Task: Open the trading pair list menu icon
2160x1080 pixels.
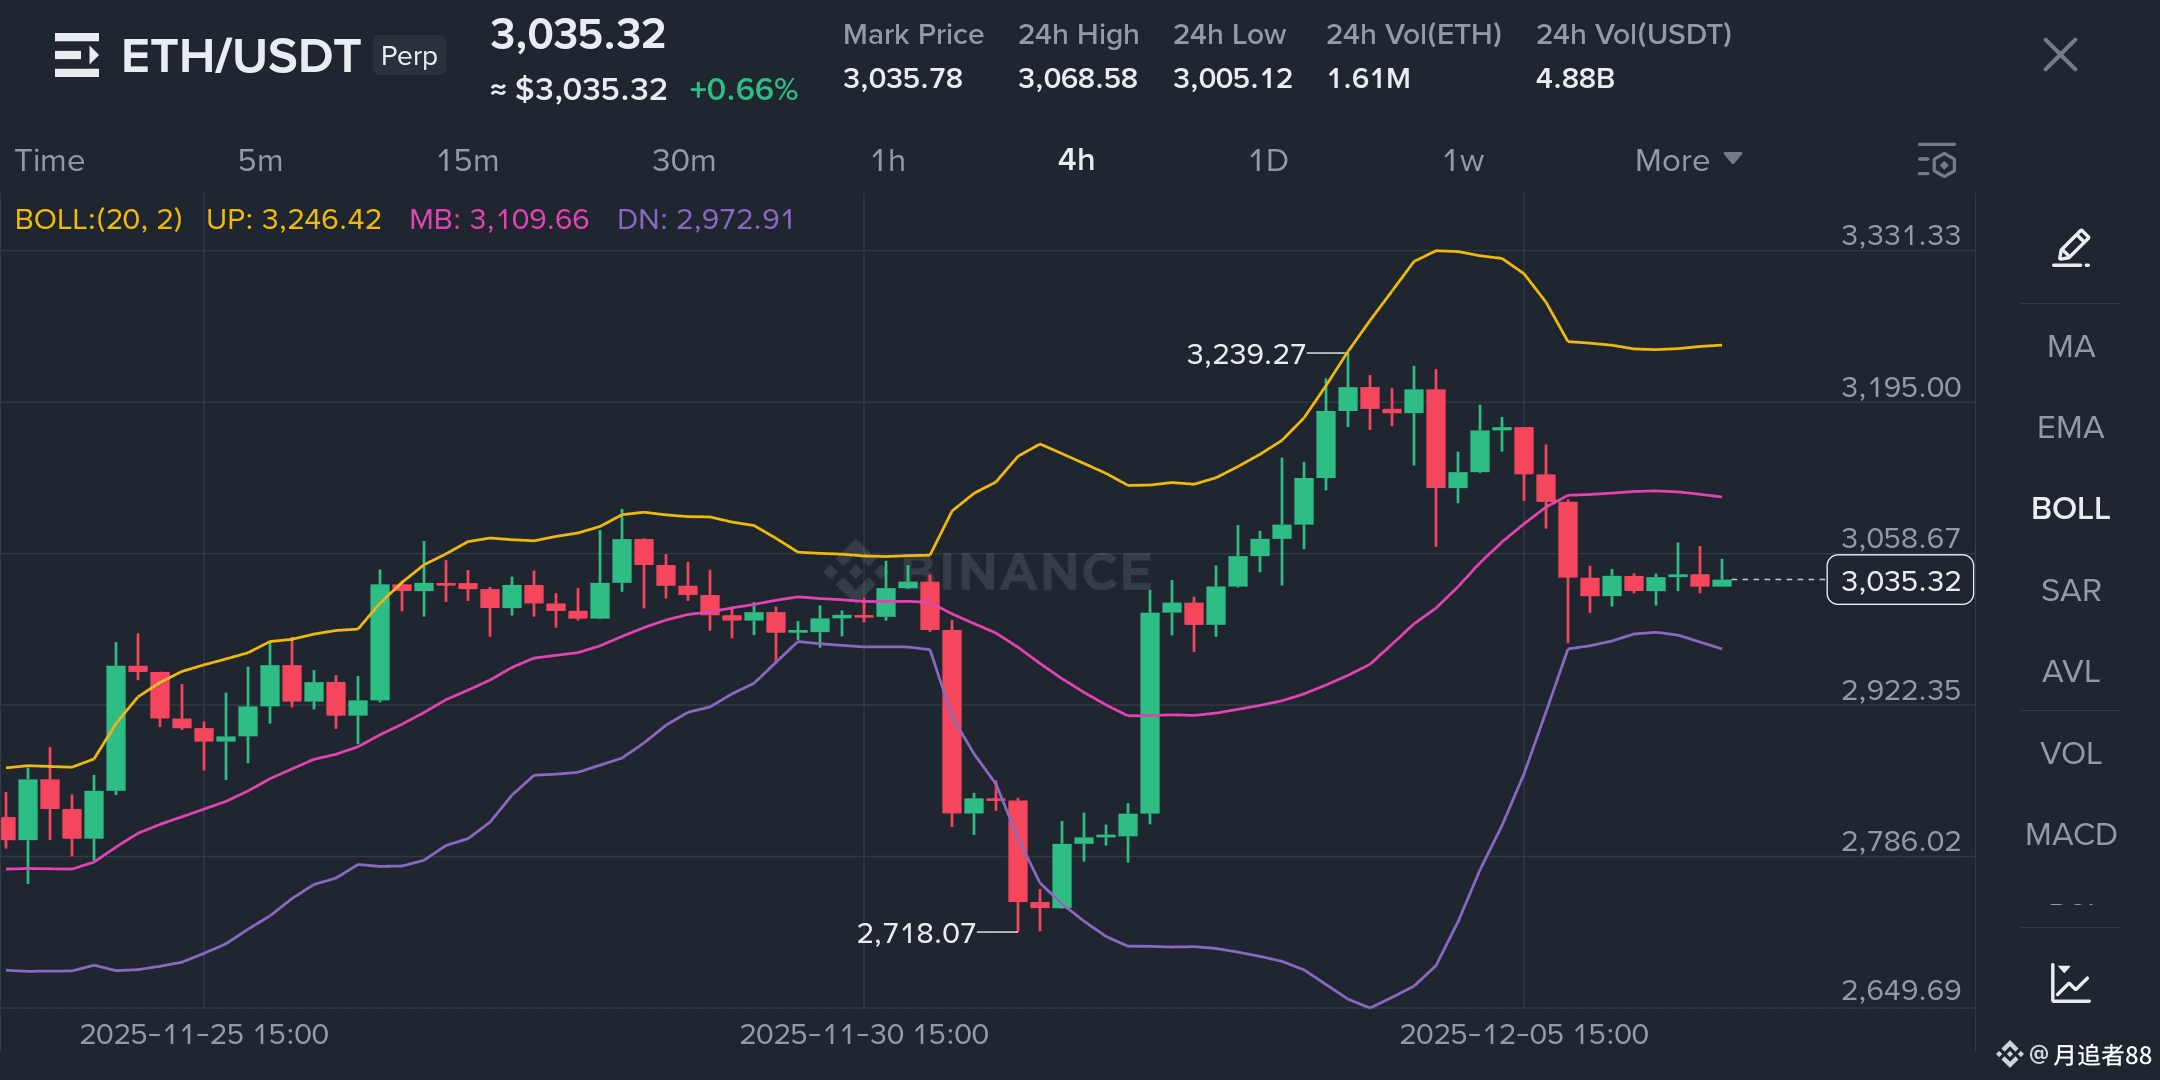Action: (x=76, y=55)
